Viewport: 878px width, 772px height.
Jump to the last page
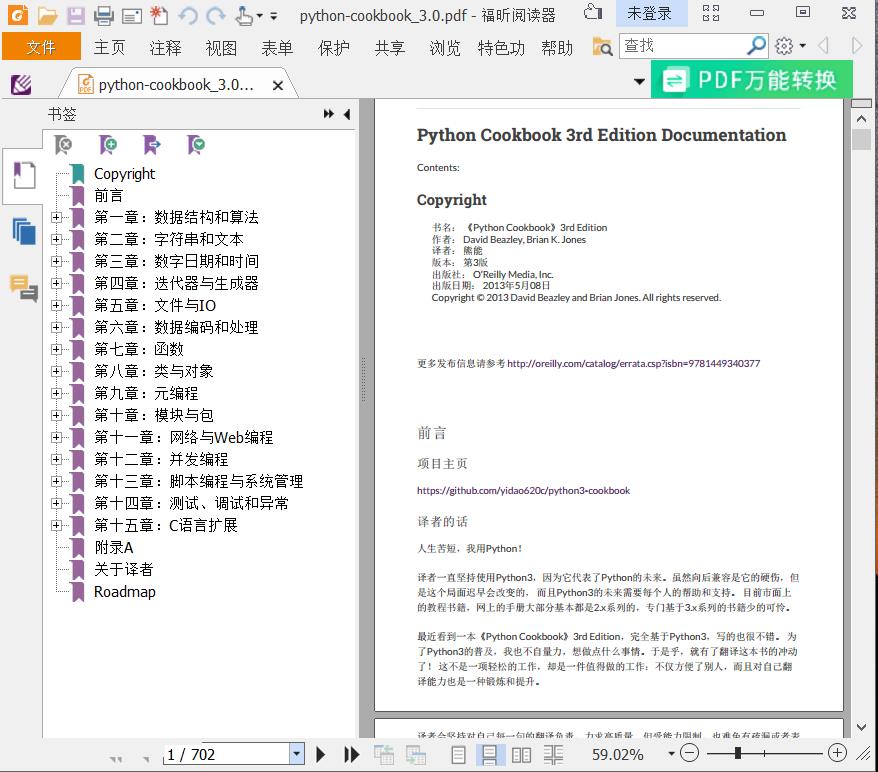[352, 755]
